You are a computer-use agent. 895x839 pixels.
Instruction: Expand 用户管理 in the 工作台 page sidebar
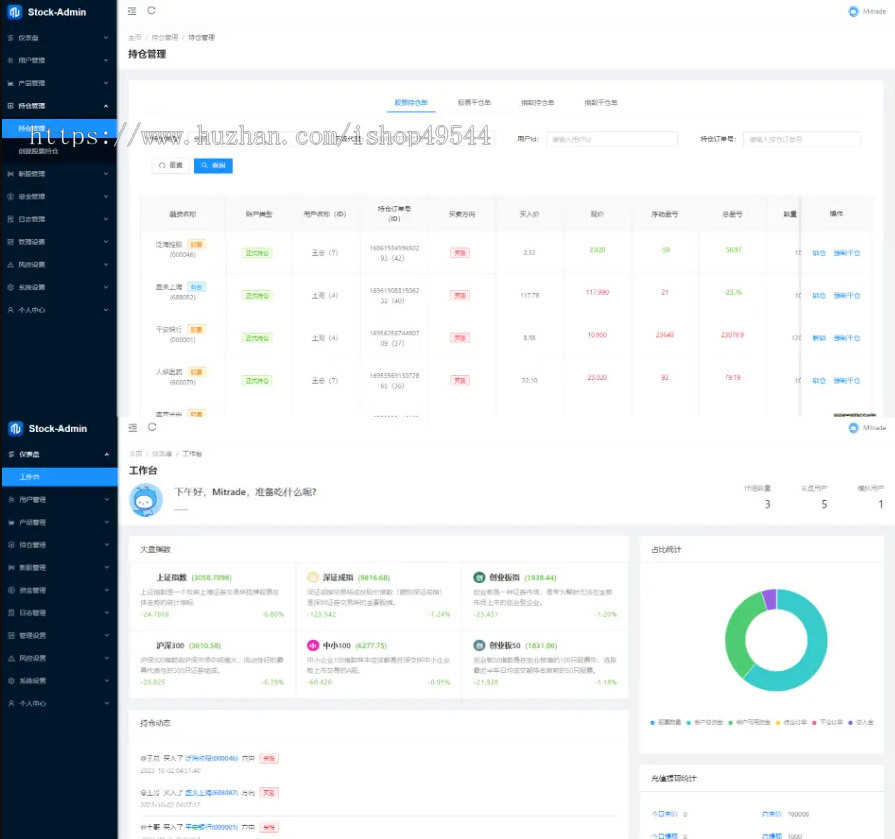(x=107, y=500)
